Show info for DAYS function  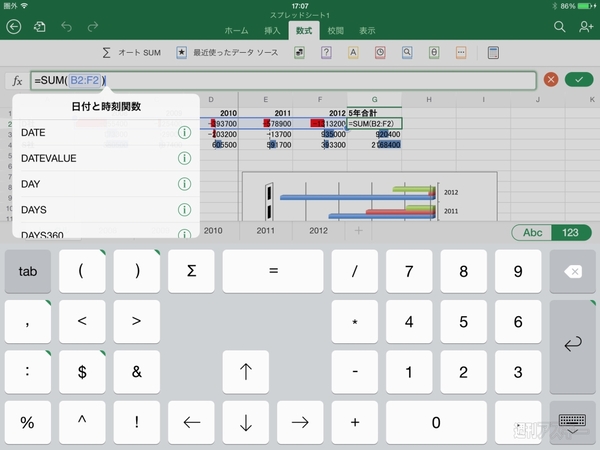pos(184,210)
